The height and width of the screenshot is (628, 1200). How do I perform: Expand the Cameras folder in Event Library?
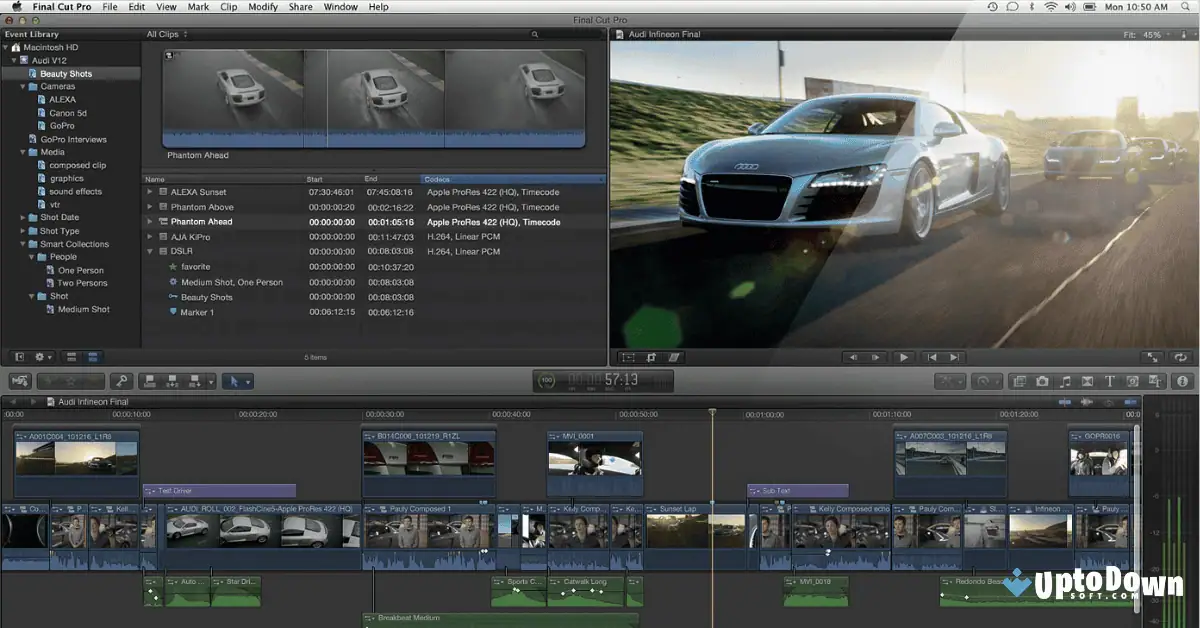22,86
